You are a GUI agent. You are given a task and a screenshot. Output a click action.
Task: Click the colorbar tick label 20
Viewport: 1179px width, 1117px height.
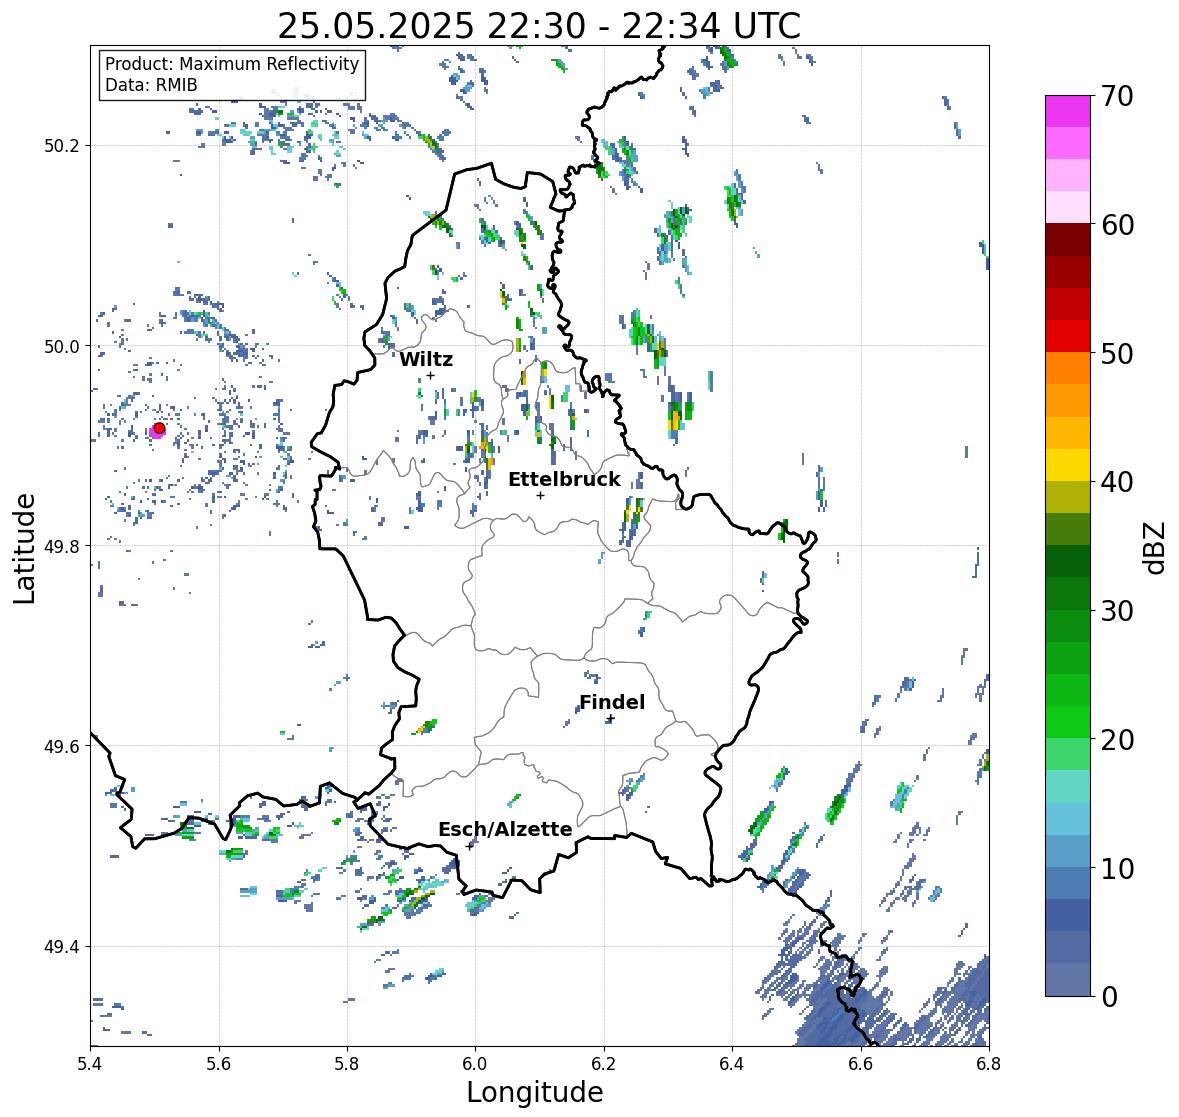(1117, 740)
